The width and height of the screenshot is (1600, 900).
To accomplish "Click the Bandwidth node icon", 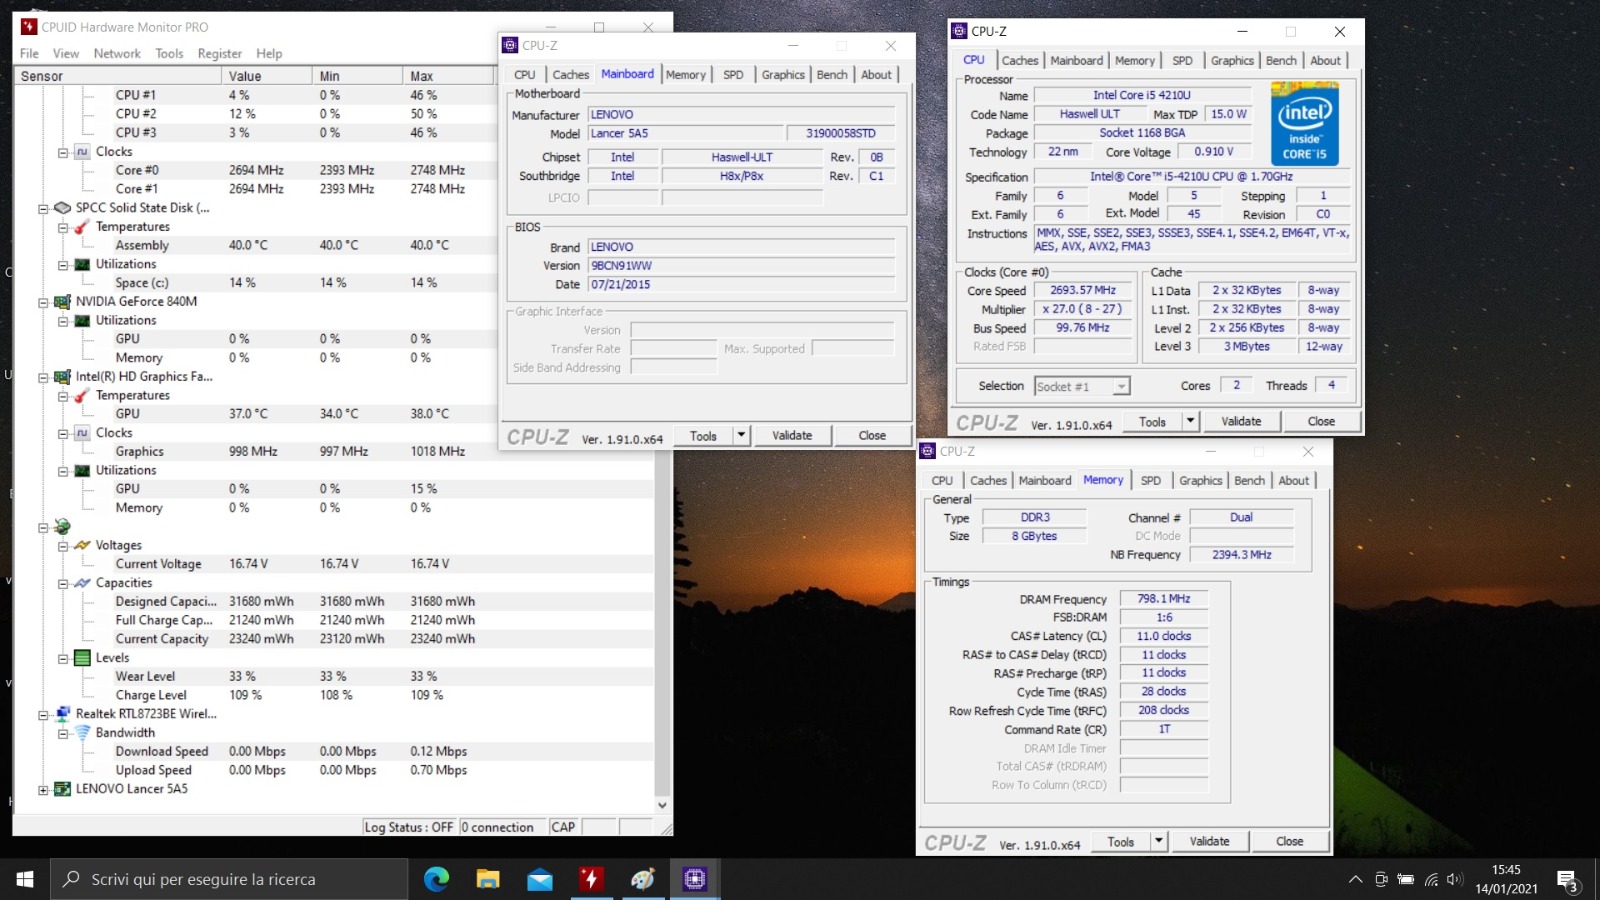I will [x=82, y=733].
